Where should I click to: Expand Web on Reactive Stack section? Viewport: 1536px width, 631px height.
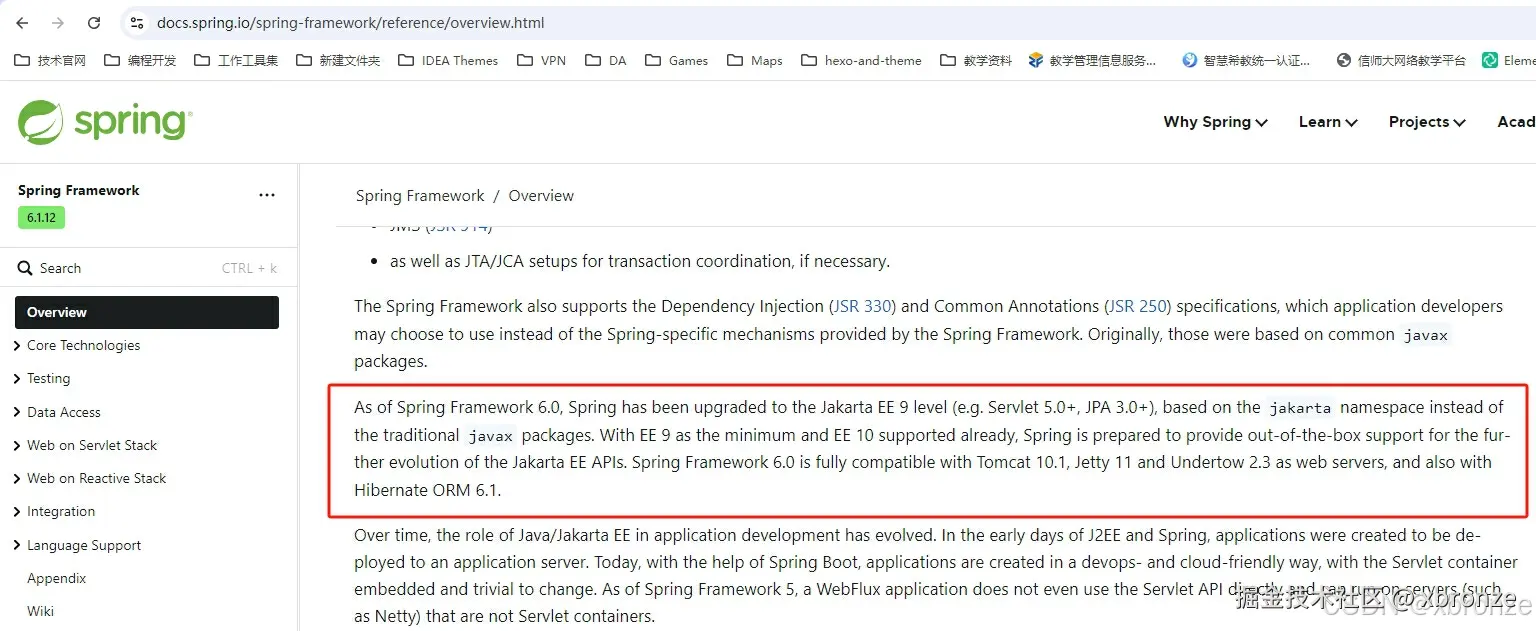(x=90, y=478)
